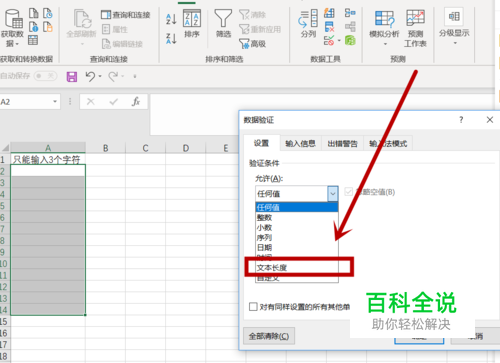Choose 序列 (List) from dropdown list

click(x=297, y=237)
